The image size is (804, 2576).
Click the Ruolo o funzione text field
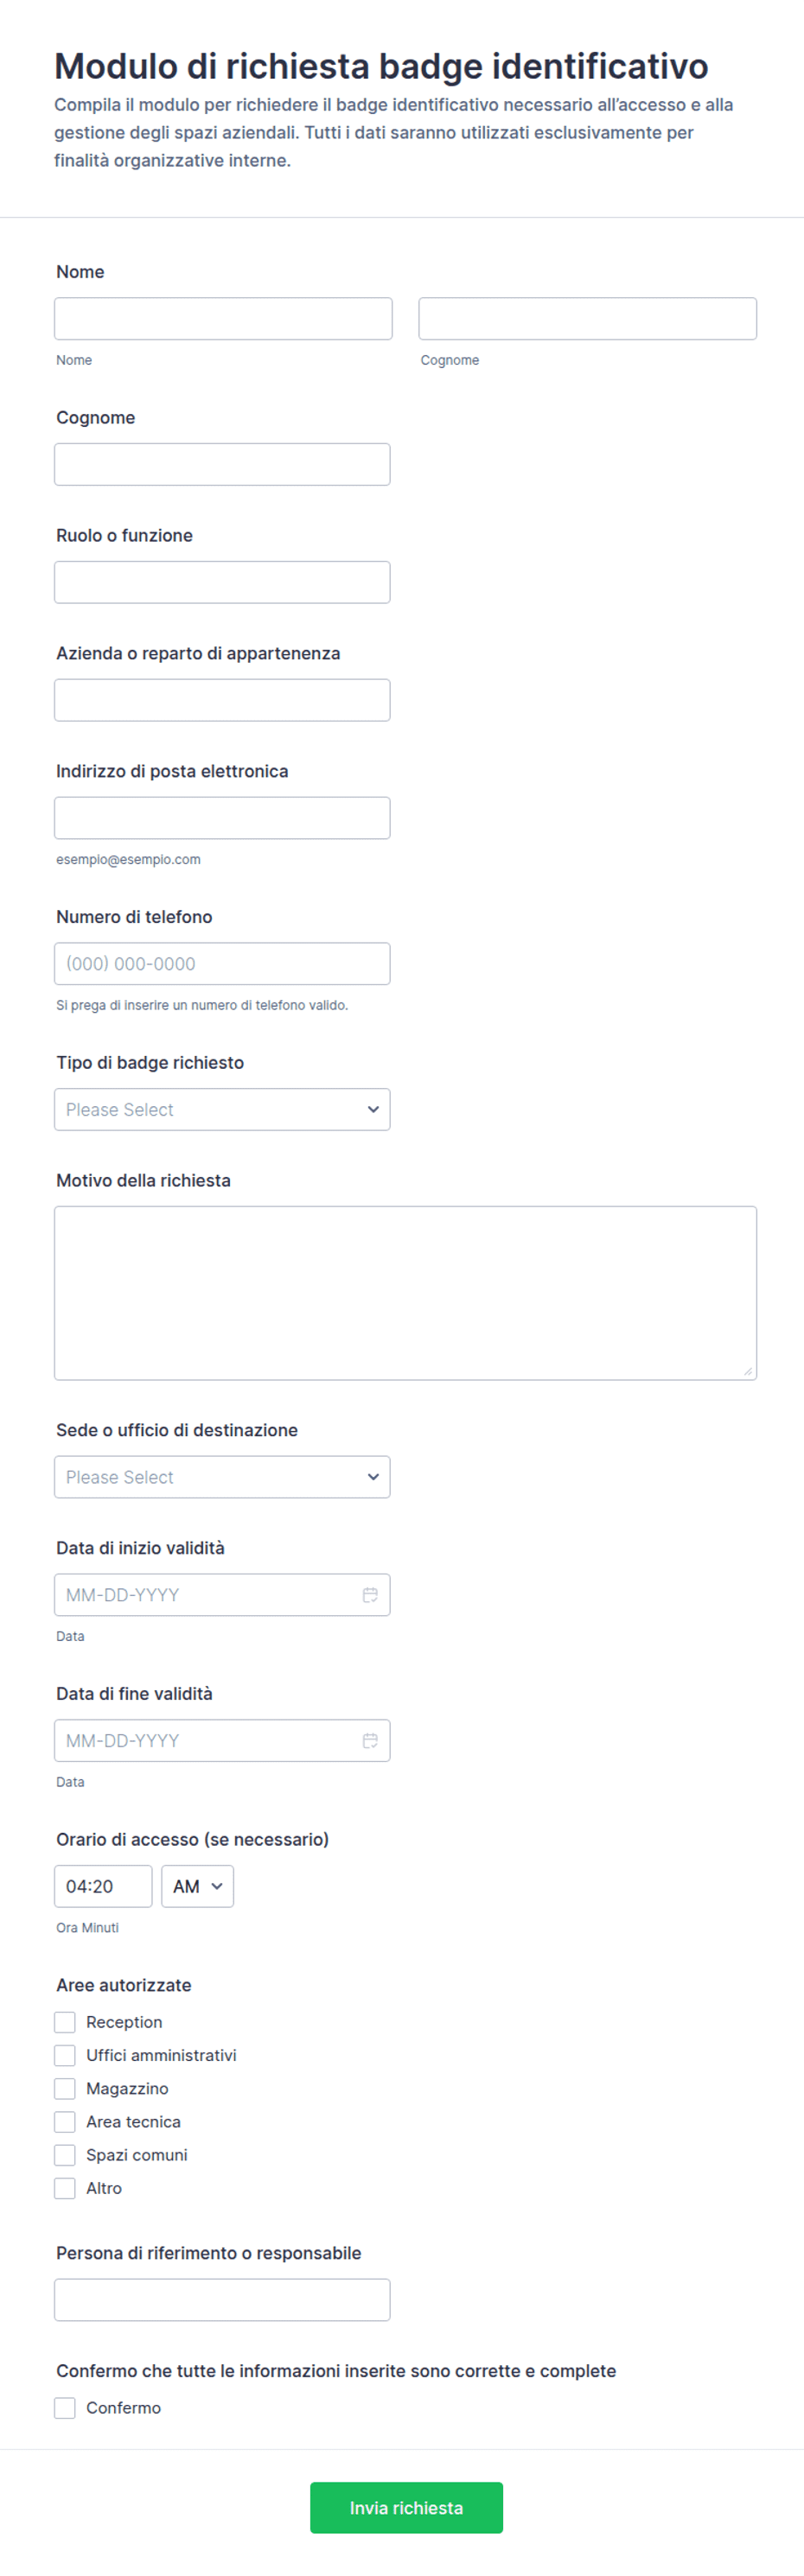coord(222,582)
